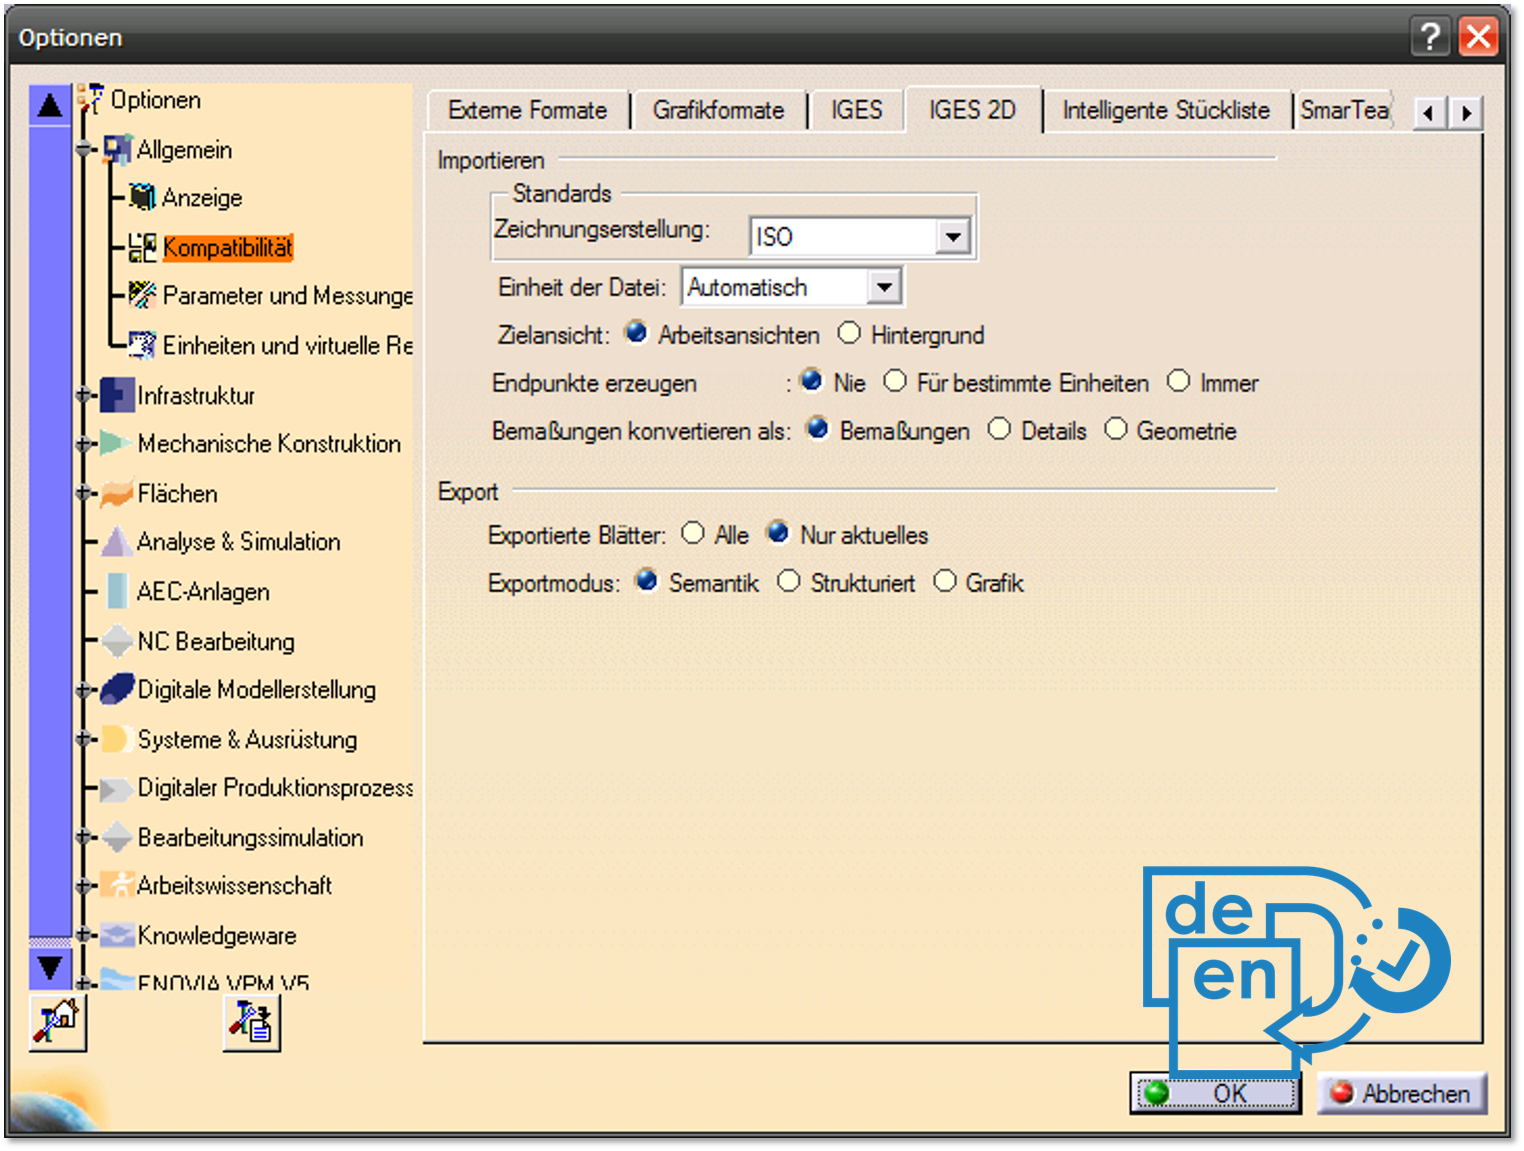The height and width of the screenshot is (1151, 1524).
Task: Expand the Knowledgeware tree node
Action: 85,935
